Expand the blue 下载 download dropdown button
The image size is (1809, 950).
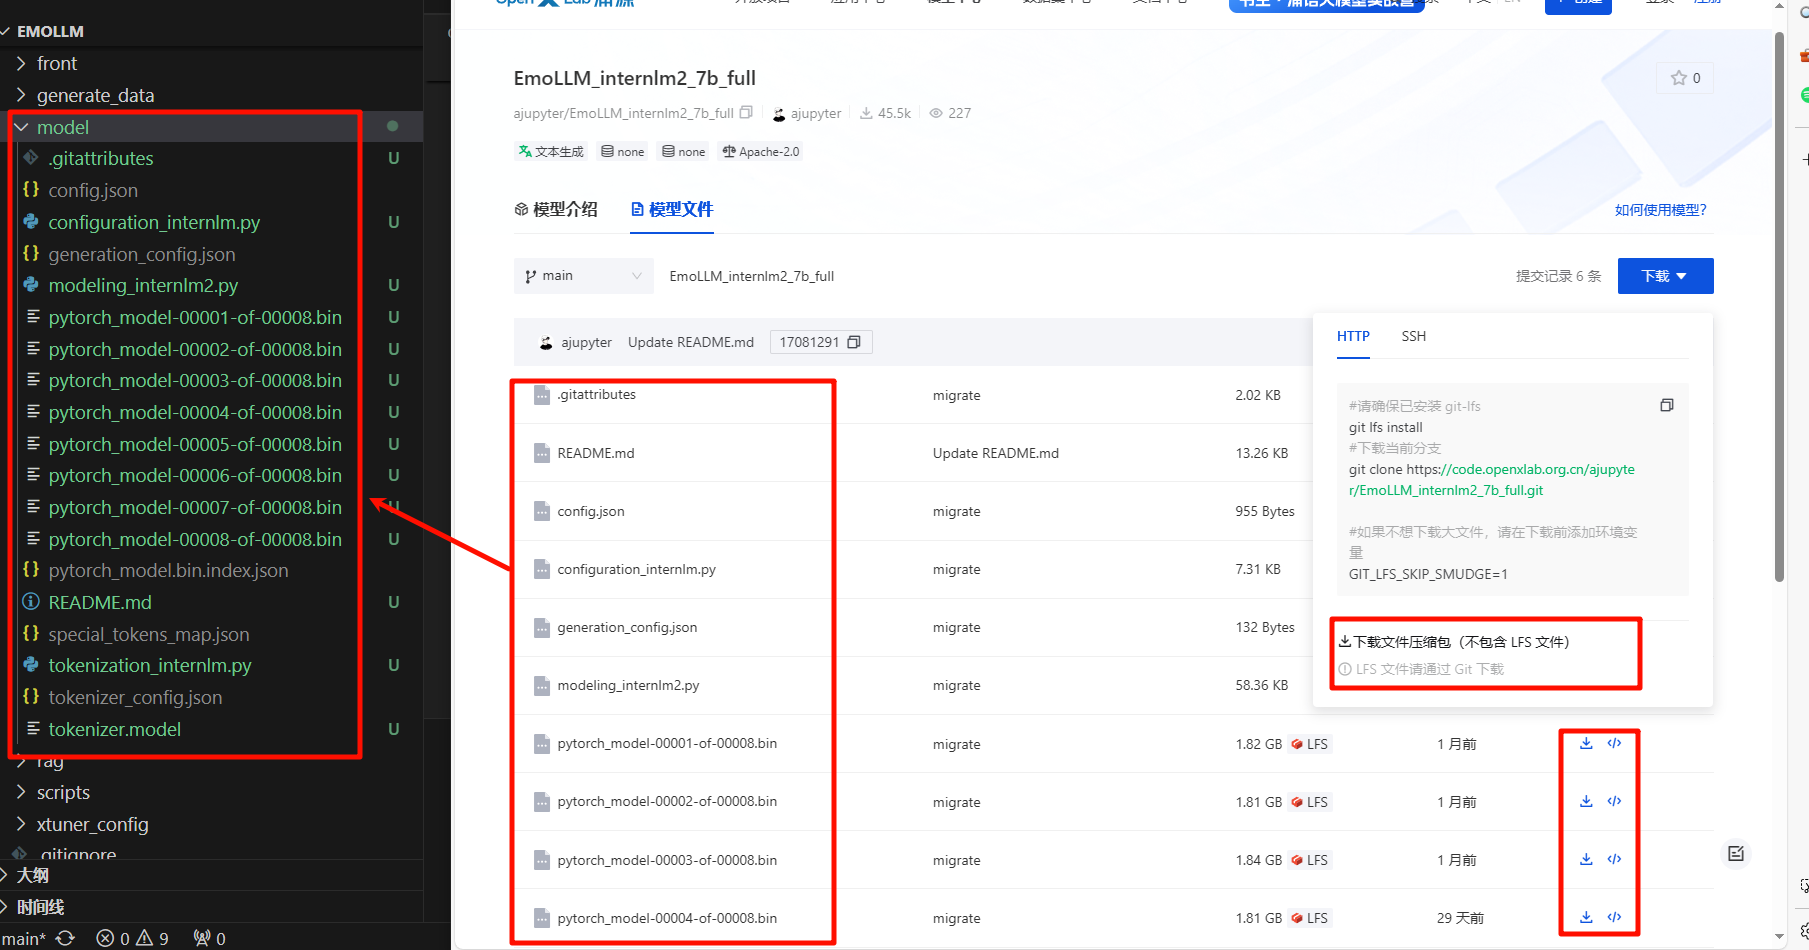1665,276
